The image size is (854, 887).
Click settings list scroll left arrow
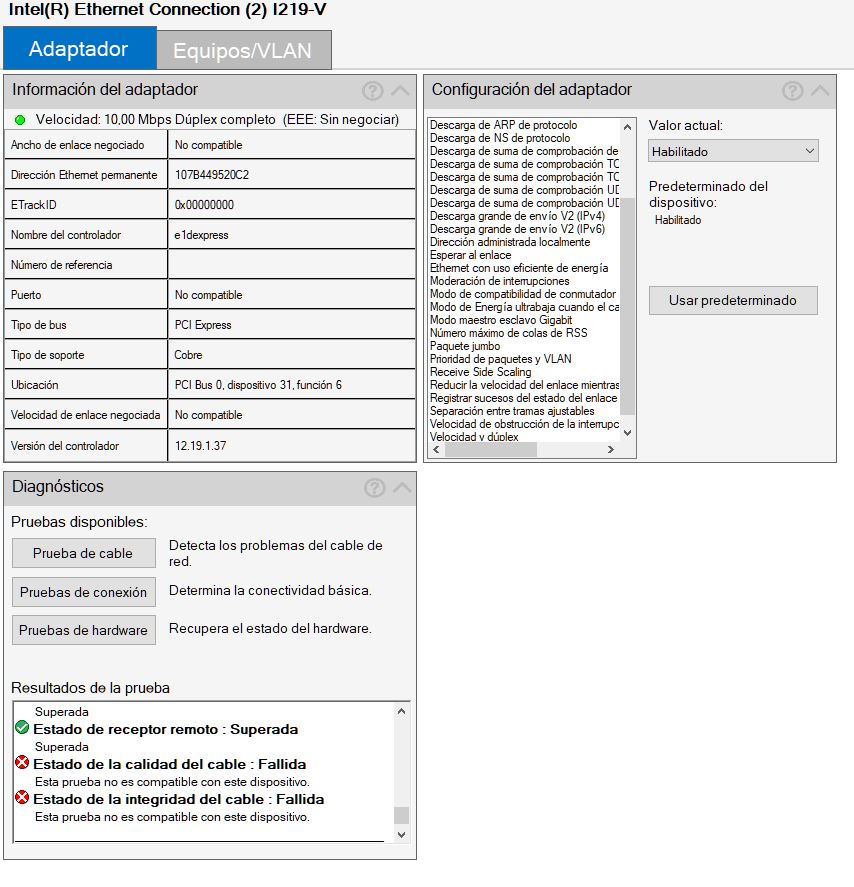pos(436,449)
